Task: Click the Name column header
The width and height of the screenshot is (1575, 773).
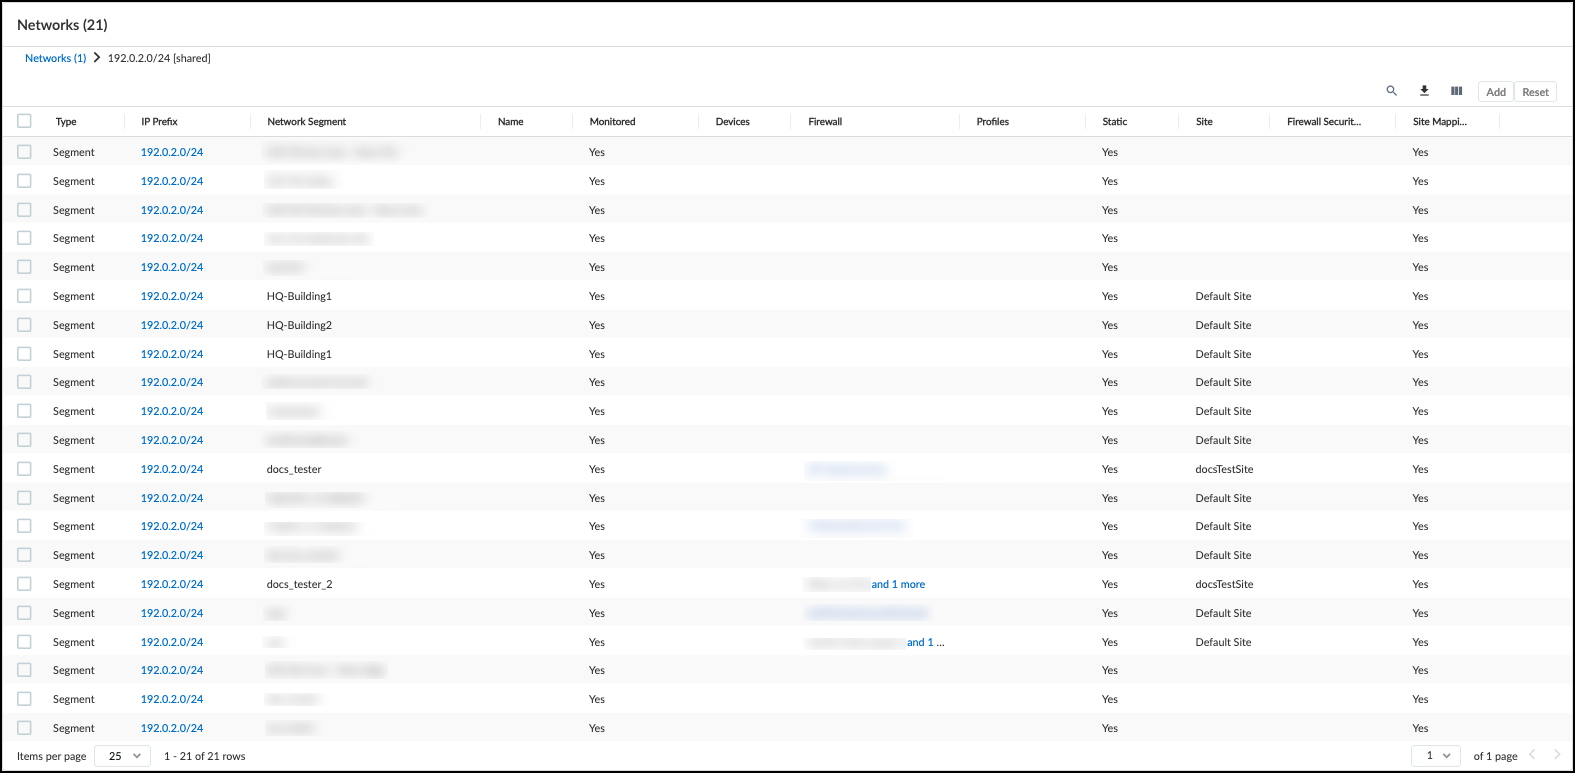Action: coord(510,122)
